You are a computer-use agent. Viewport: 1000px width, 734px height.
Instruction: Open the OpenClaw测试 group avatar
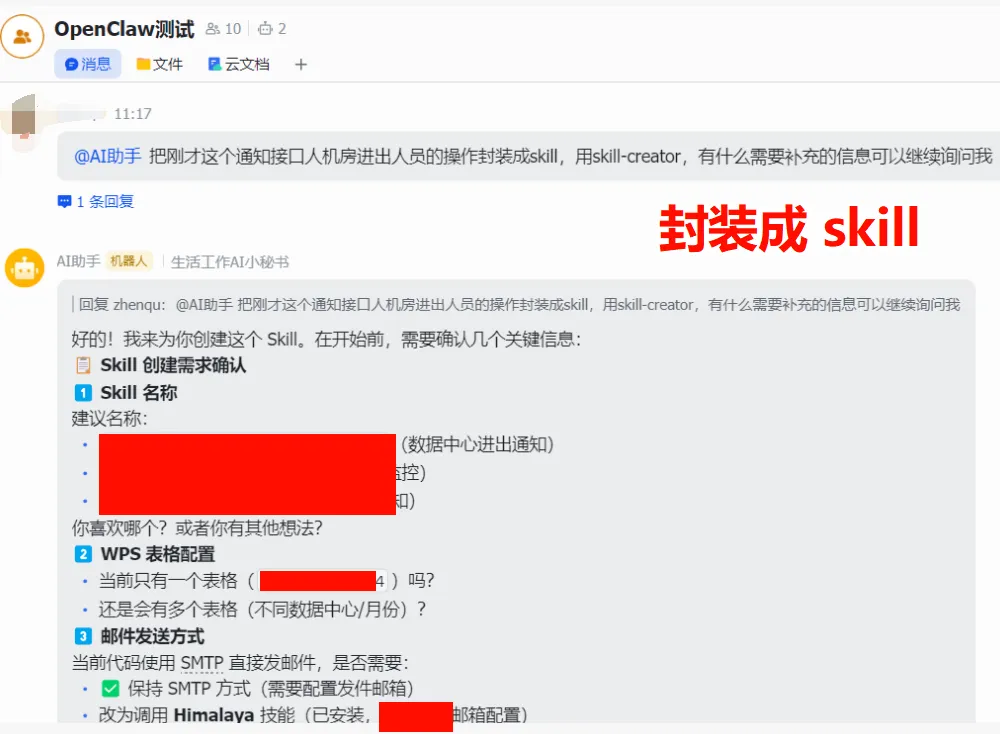point(22,36)
